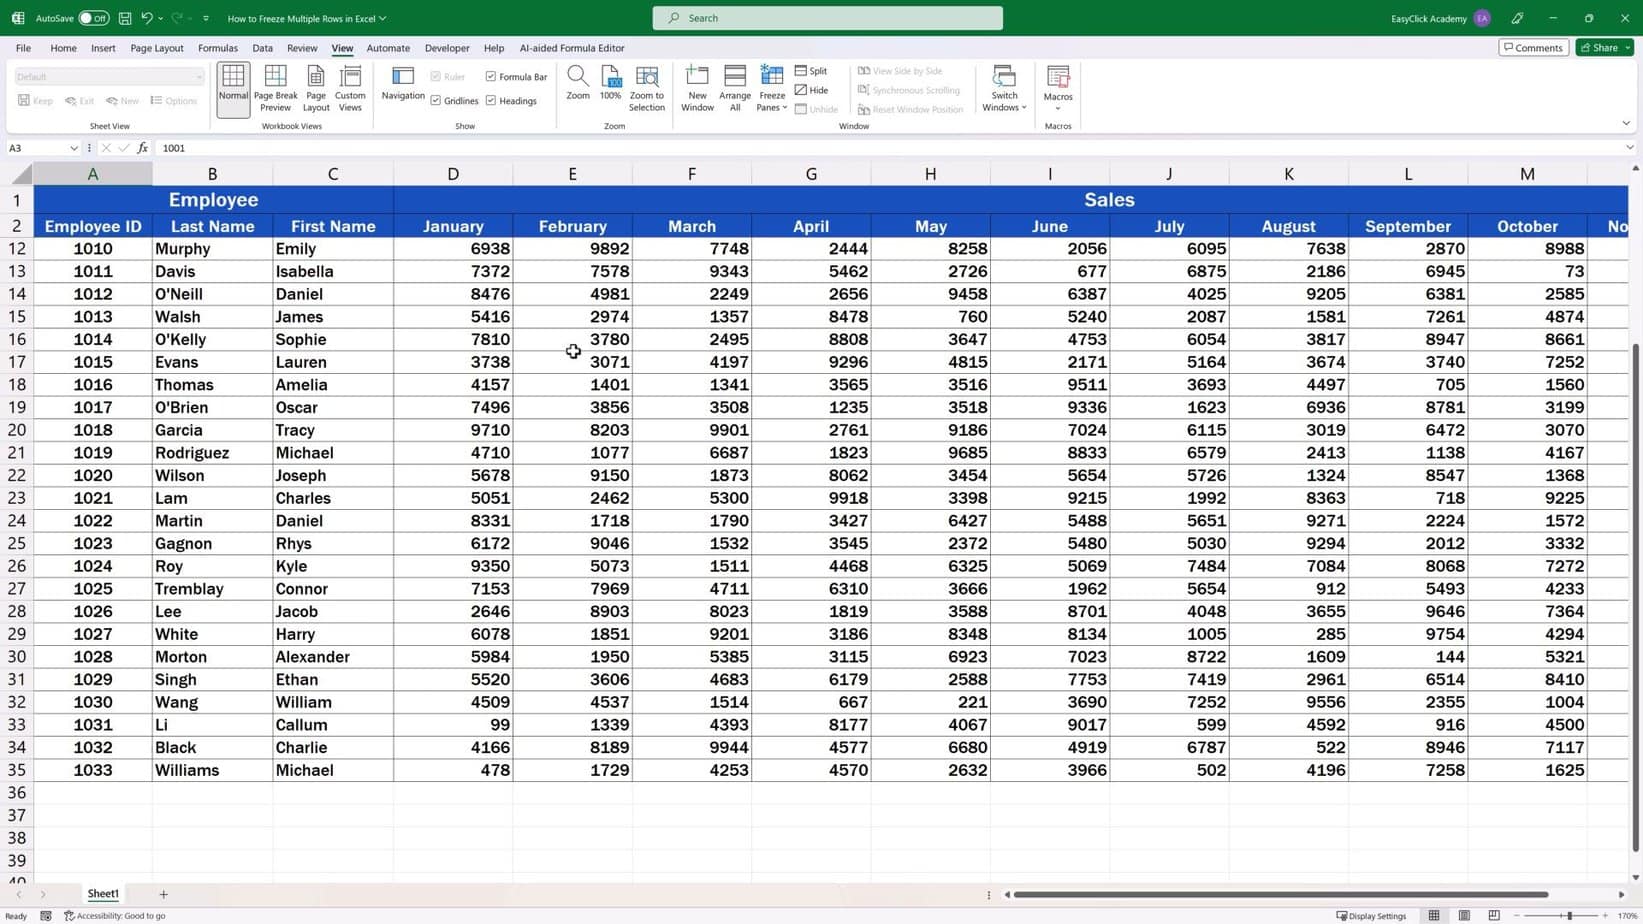
Task: Open a New Window of the workbook
Action: coord(697,86)
